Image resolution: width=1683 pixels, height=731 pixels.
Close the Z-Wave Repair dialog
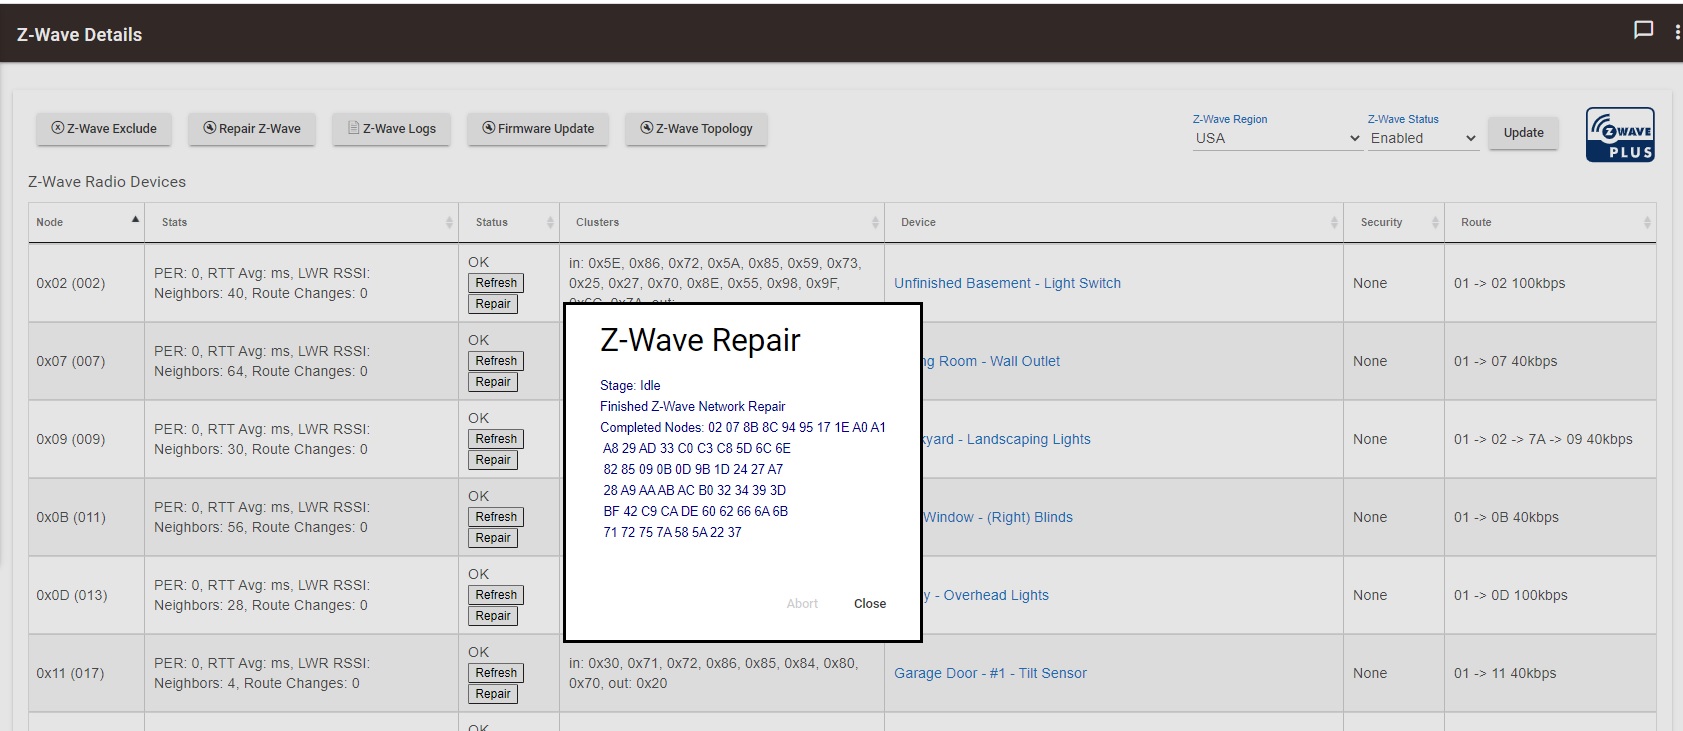pyautogui.click(x=870, y=604)
